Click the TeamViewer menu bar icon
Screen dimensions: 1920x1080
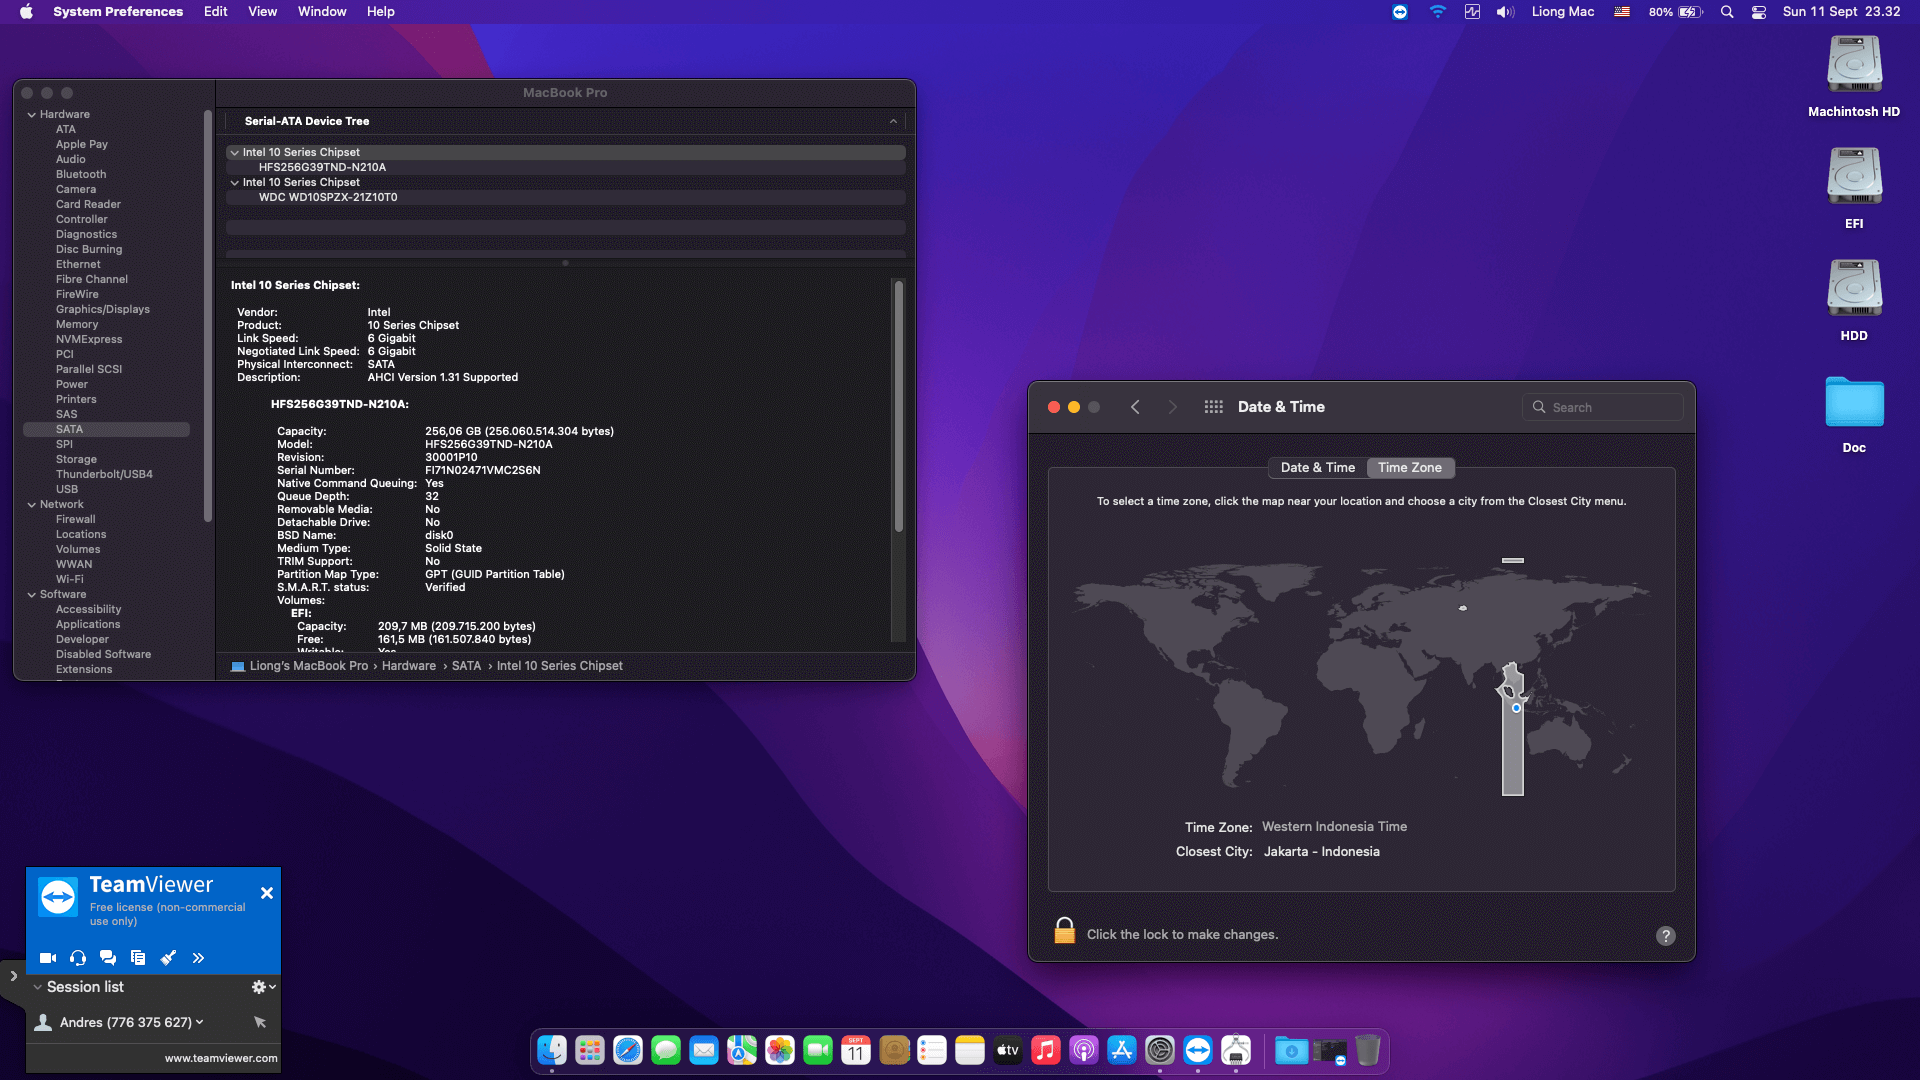point(1399,12)
